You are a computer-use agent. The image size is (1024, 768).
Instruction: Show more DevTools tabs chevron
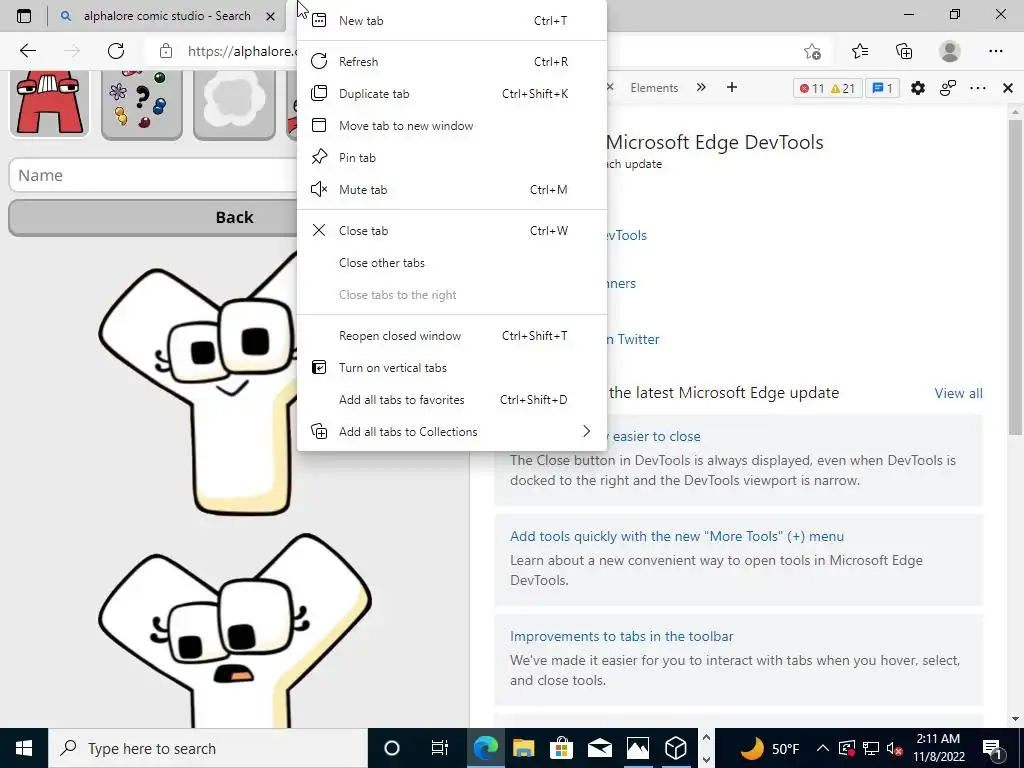tap(701, 88)
